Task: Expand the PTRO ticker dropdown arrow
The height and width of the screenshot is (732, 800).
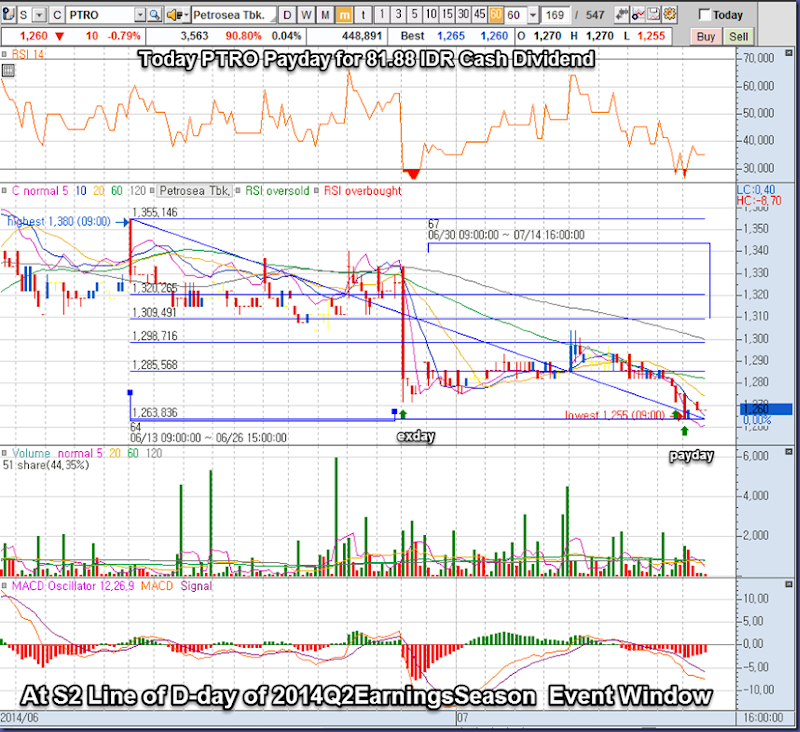Action: 140,15
